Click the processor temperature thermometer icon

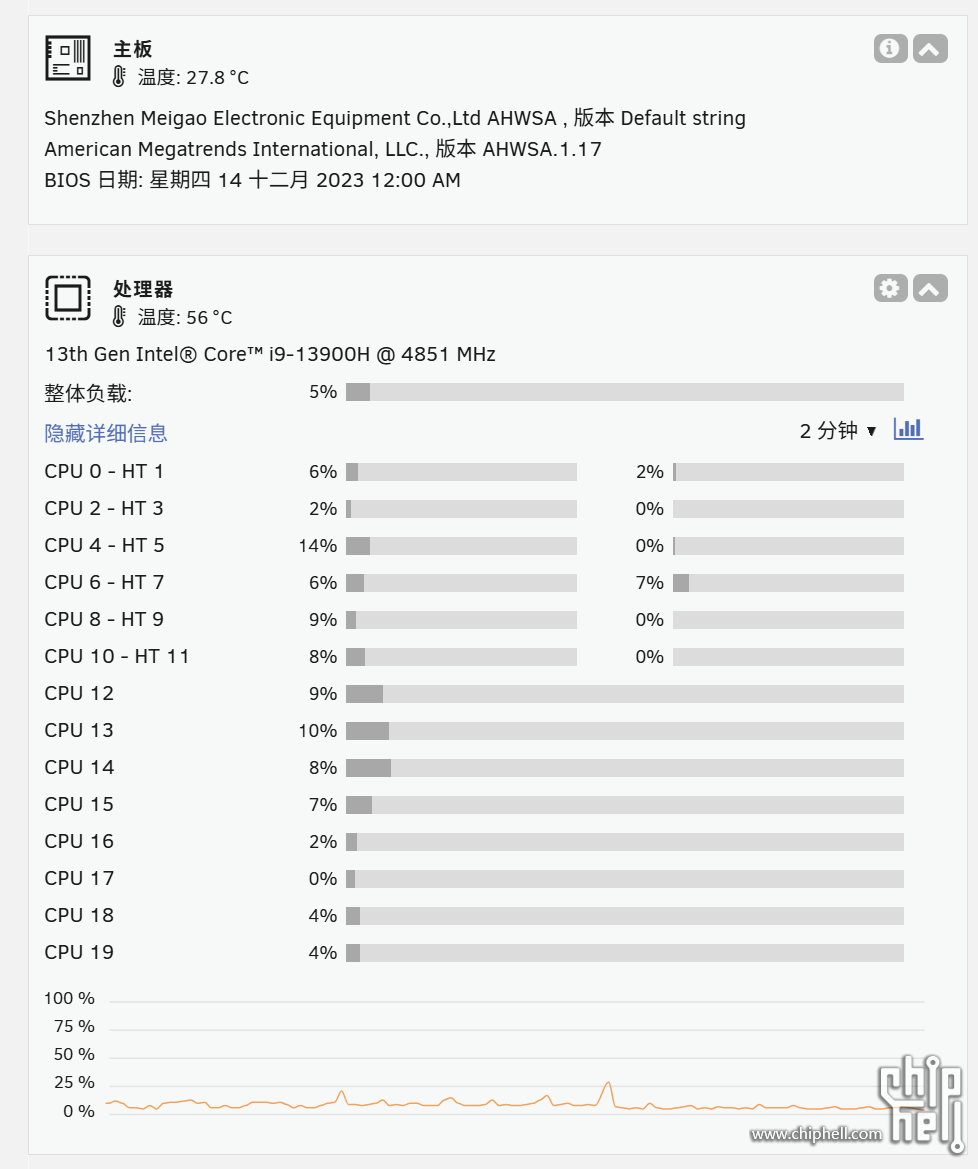tap(119, 317)
